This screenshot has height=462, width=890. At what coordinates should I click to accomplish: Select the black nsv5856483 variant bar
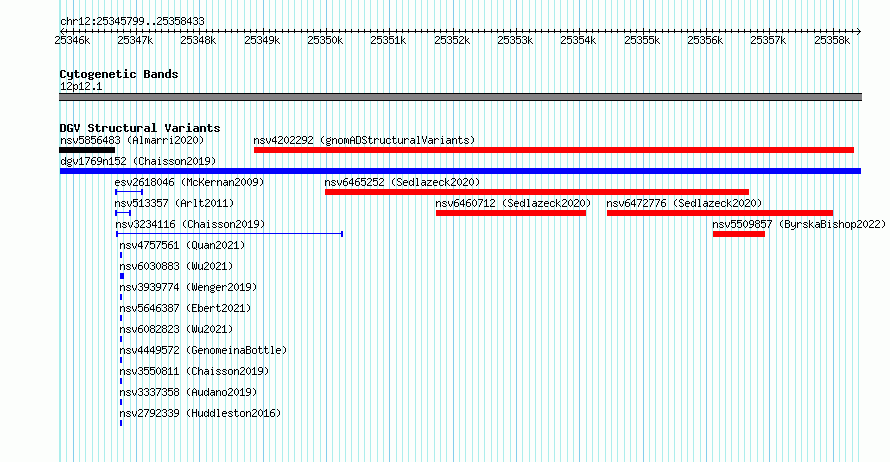[x=87, y=150]
